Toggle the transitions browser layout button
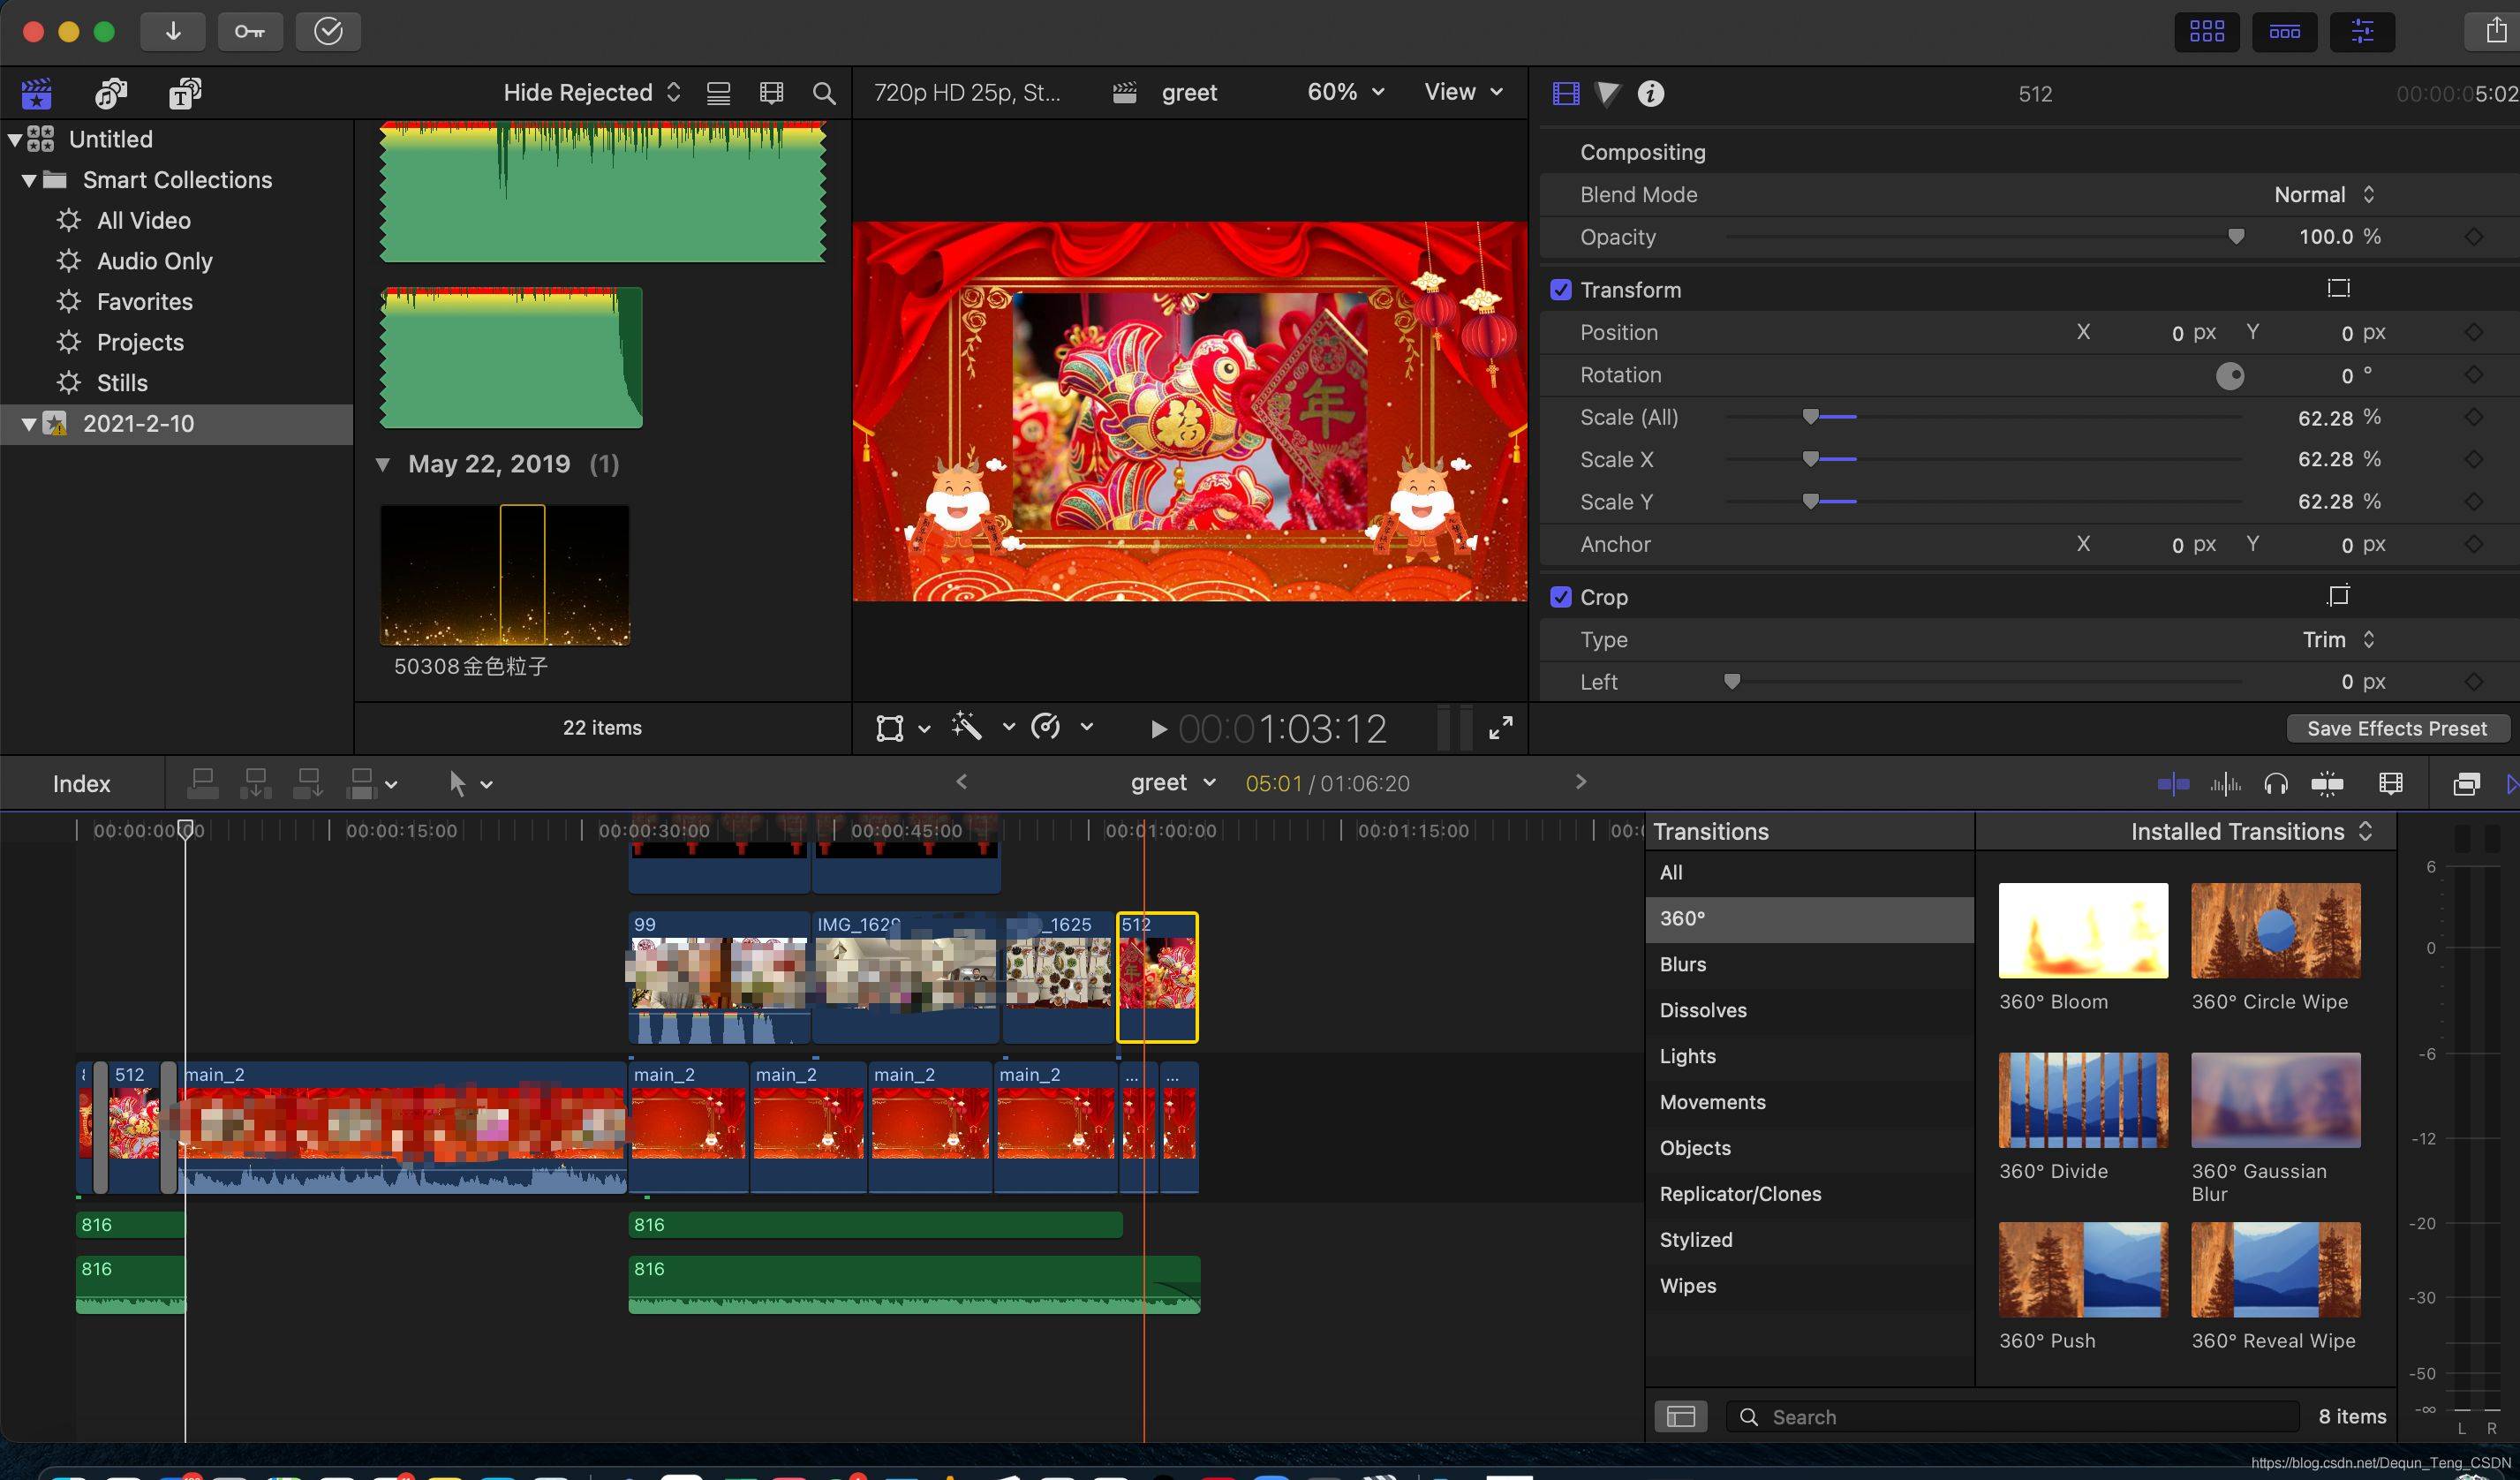Screen dimensions: 2520x1480 [x=1681, y=1416]
